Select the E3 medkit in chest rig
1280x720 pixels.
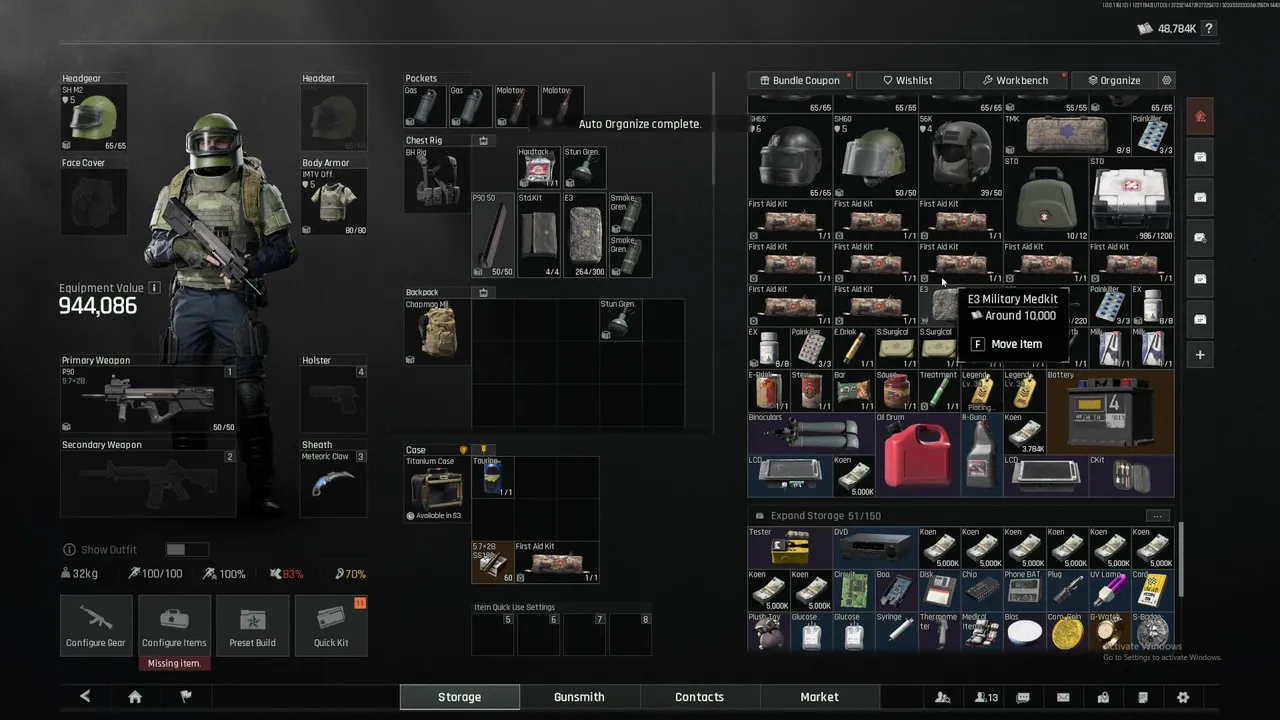tap(585, 235)
